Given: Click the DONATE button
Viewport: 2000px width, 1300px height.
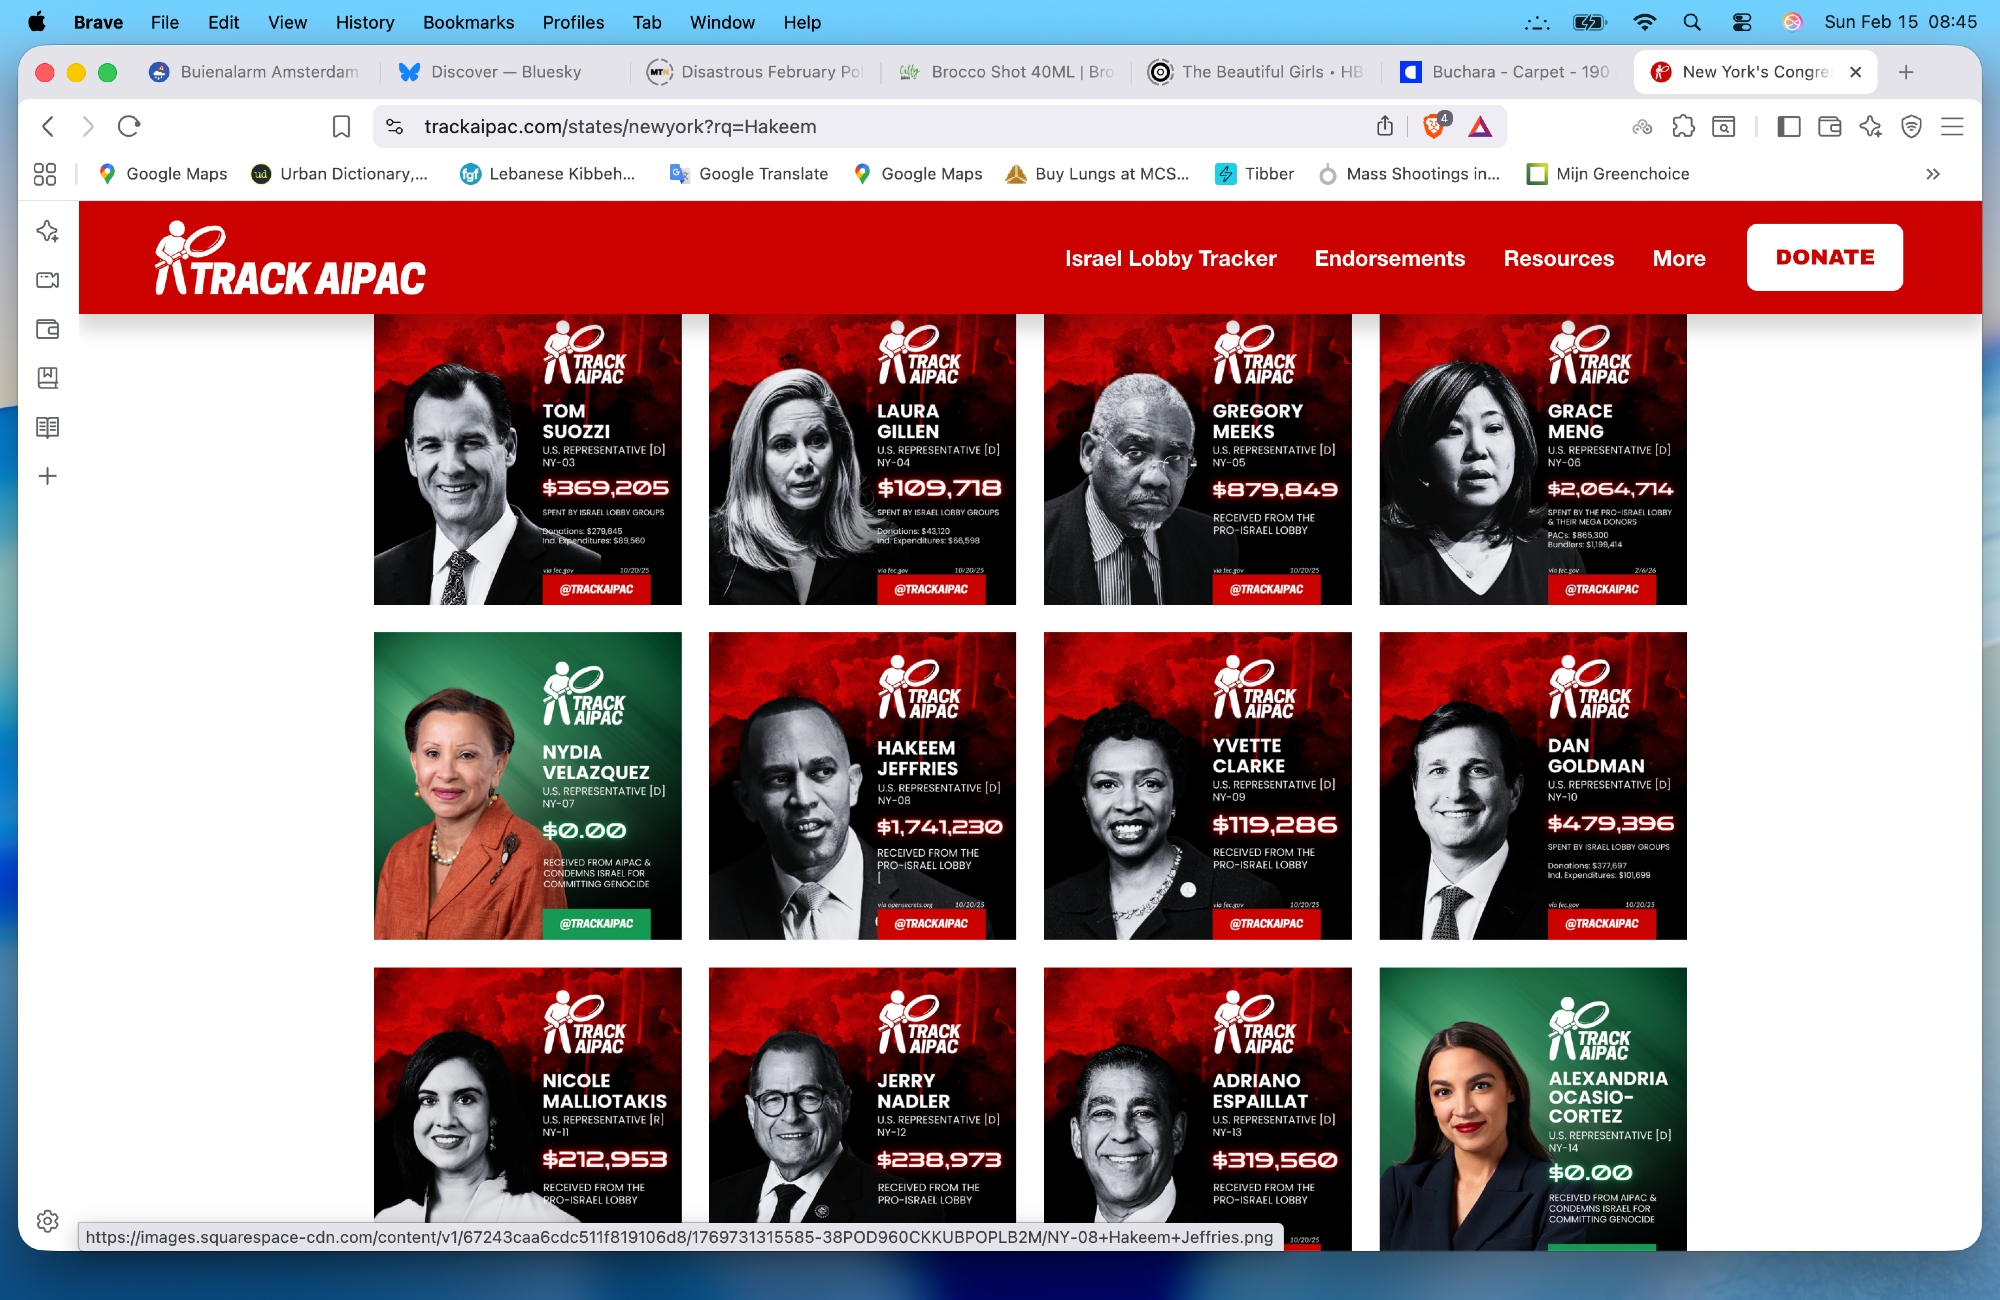Looking at the screenshot, I should (1824, 257).
